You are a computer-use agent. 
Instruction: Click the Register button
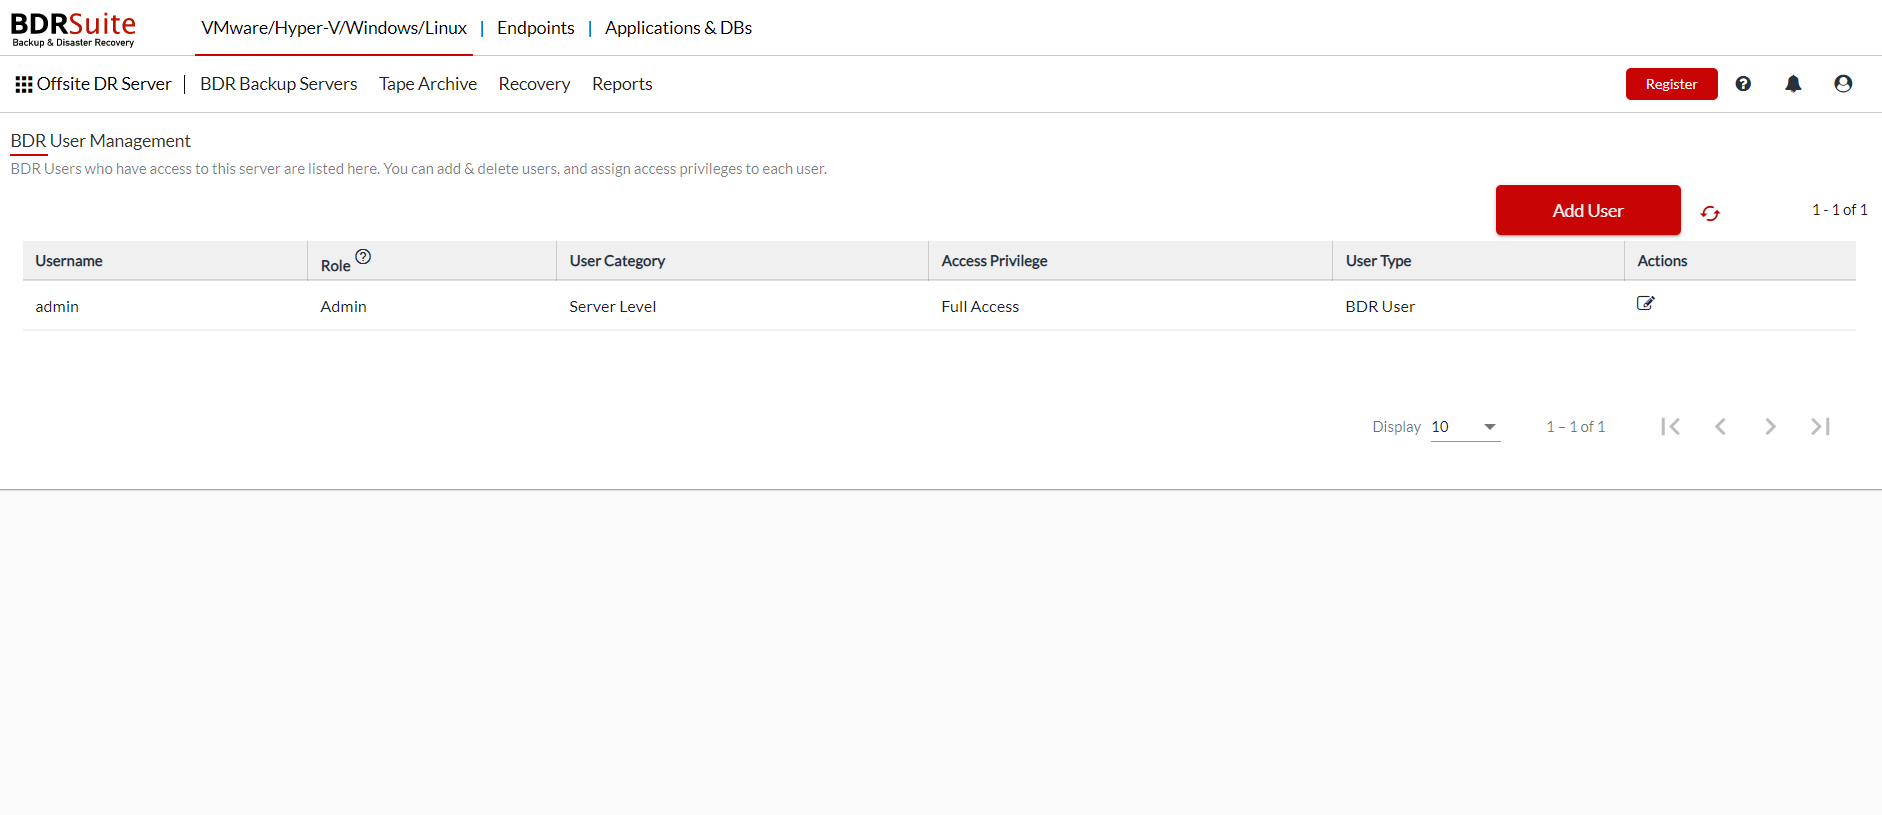point(1671,84)
